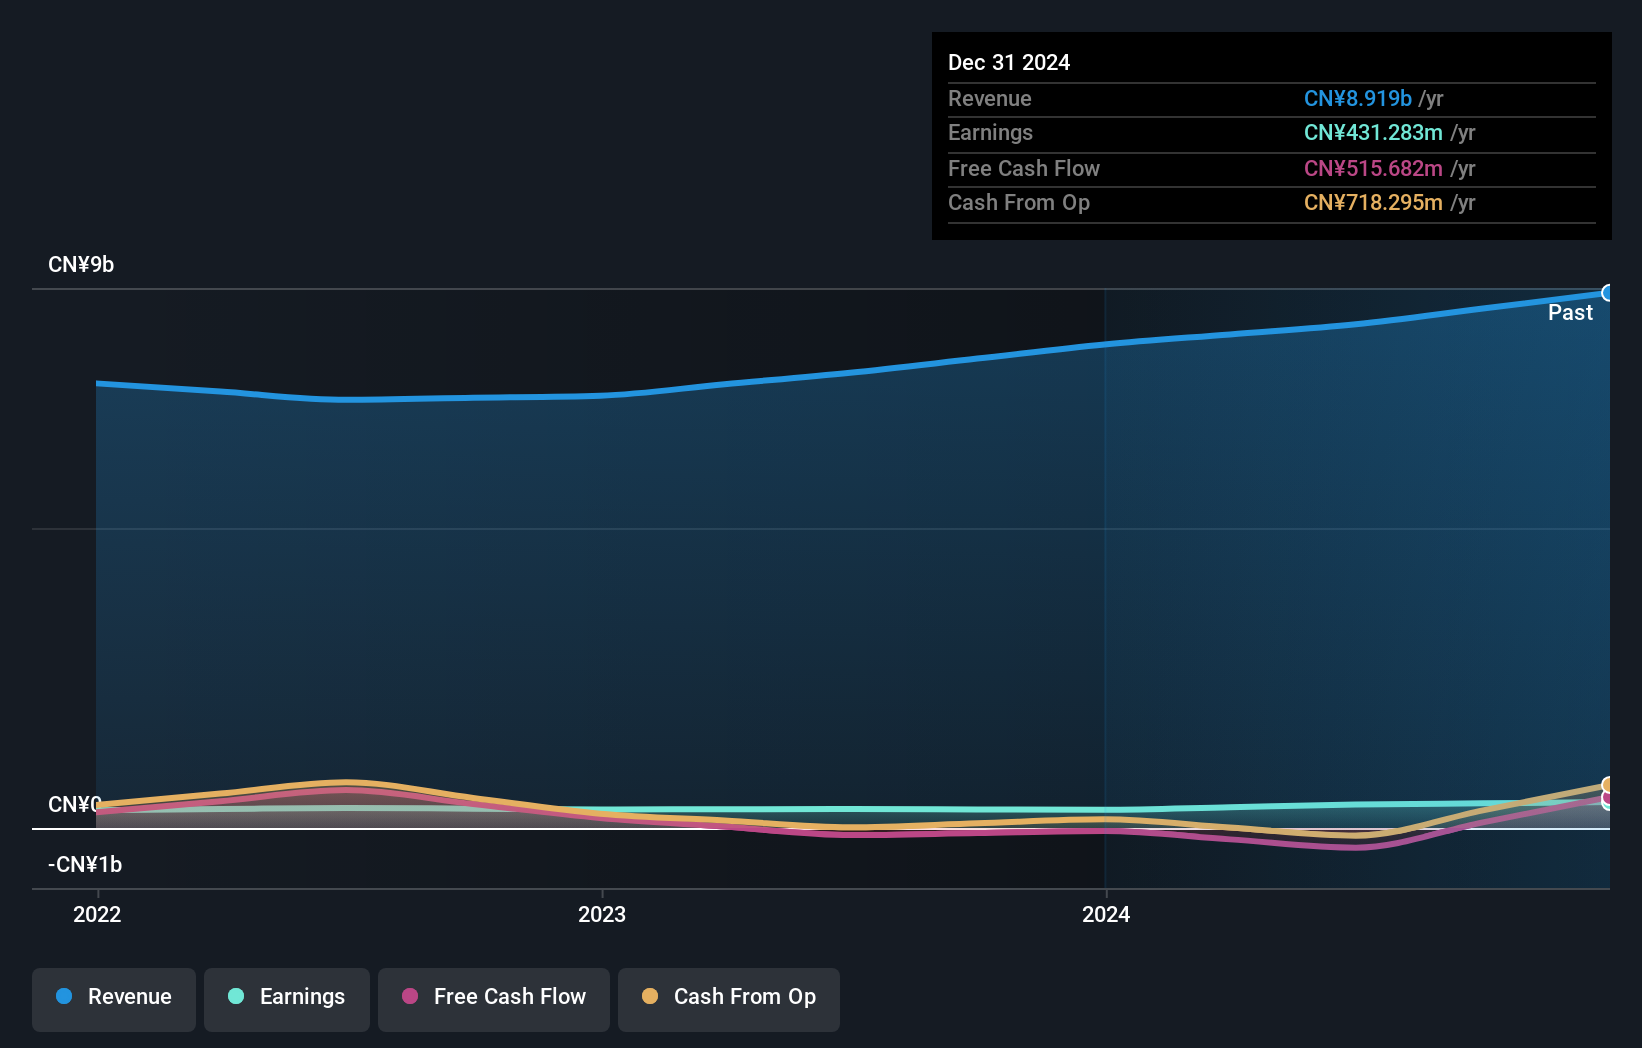The image size is (1642, 1048).
Task: Toggle the Revenue series visibility
Action: coord(113,997)
